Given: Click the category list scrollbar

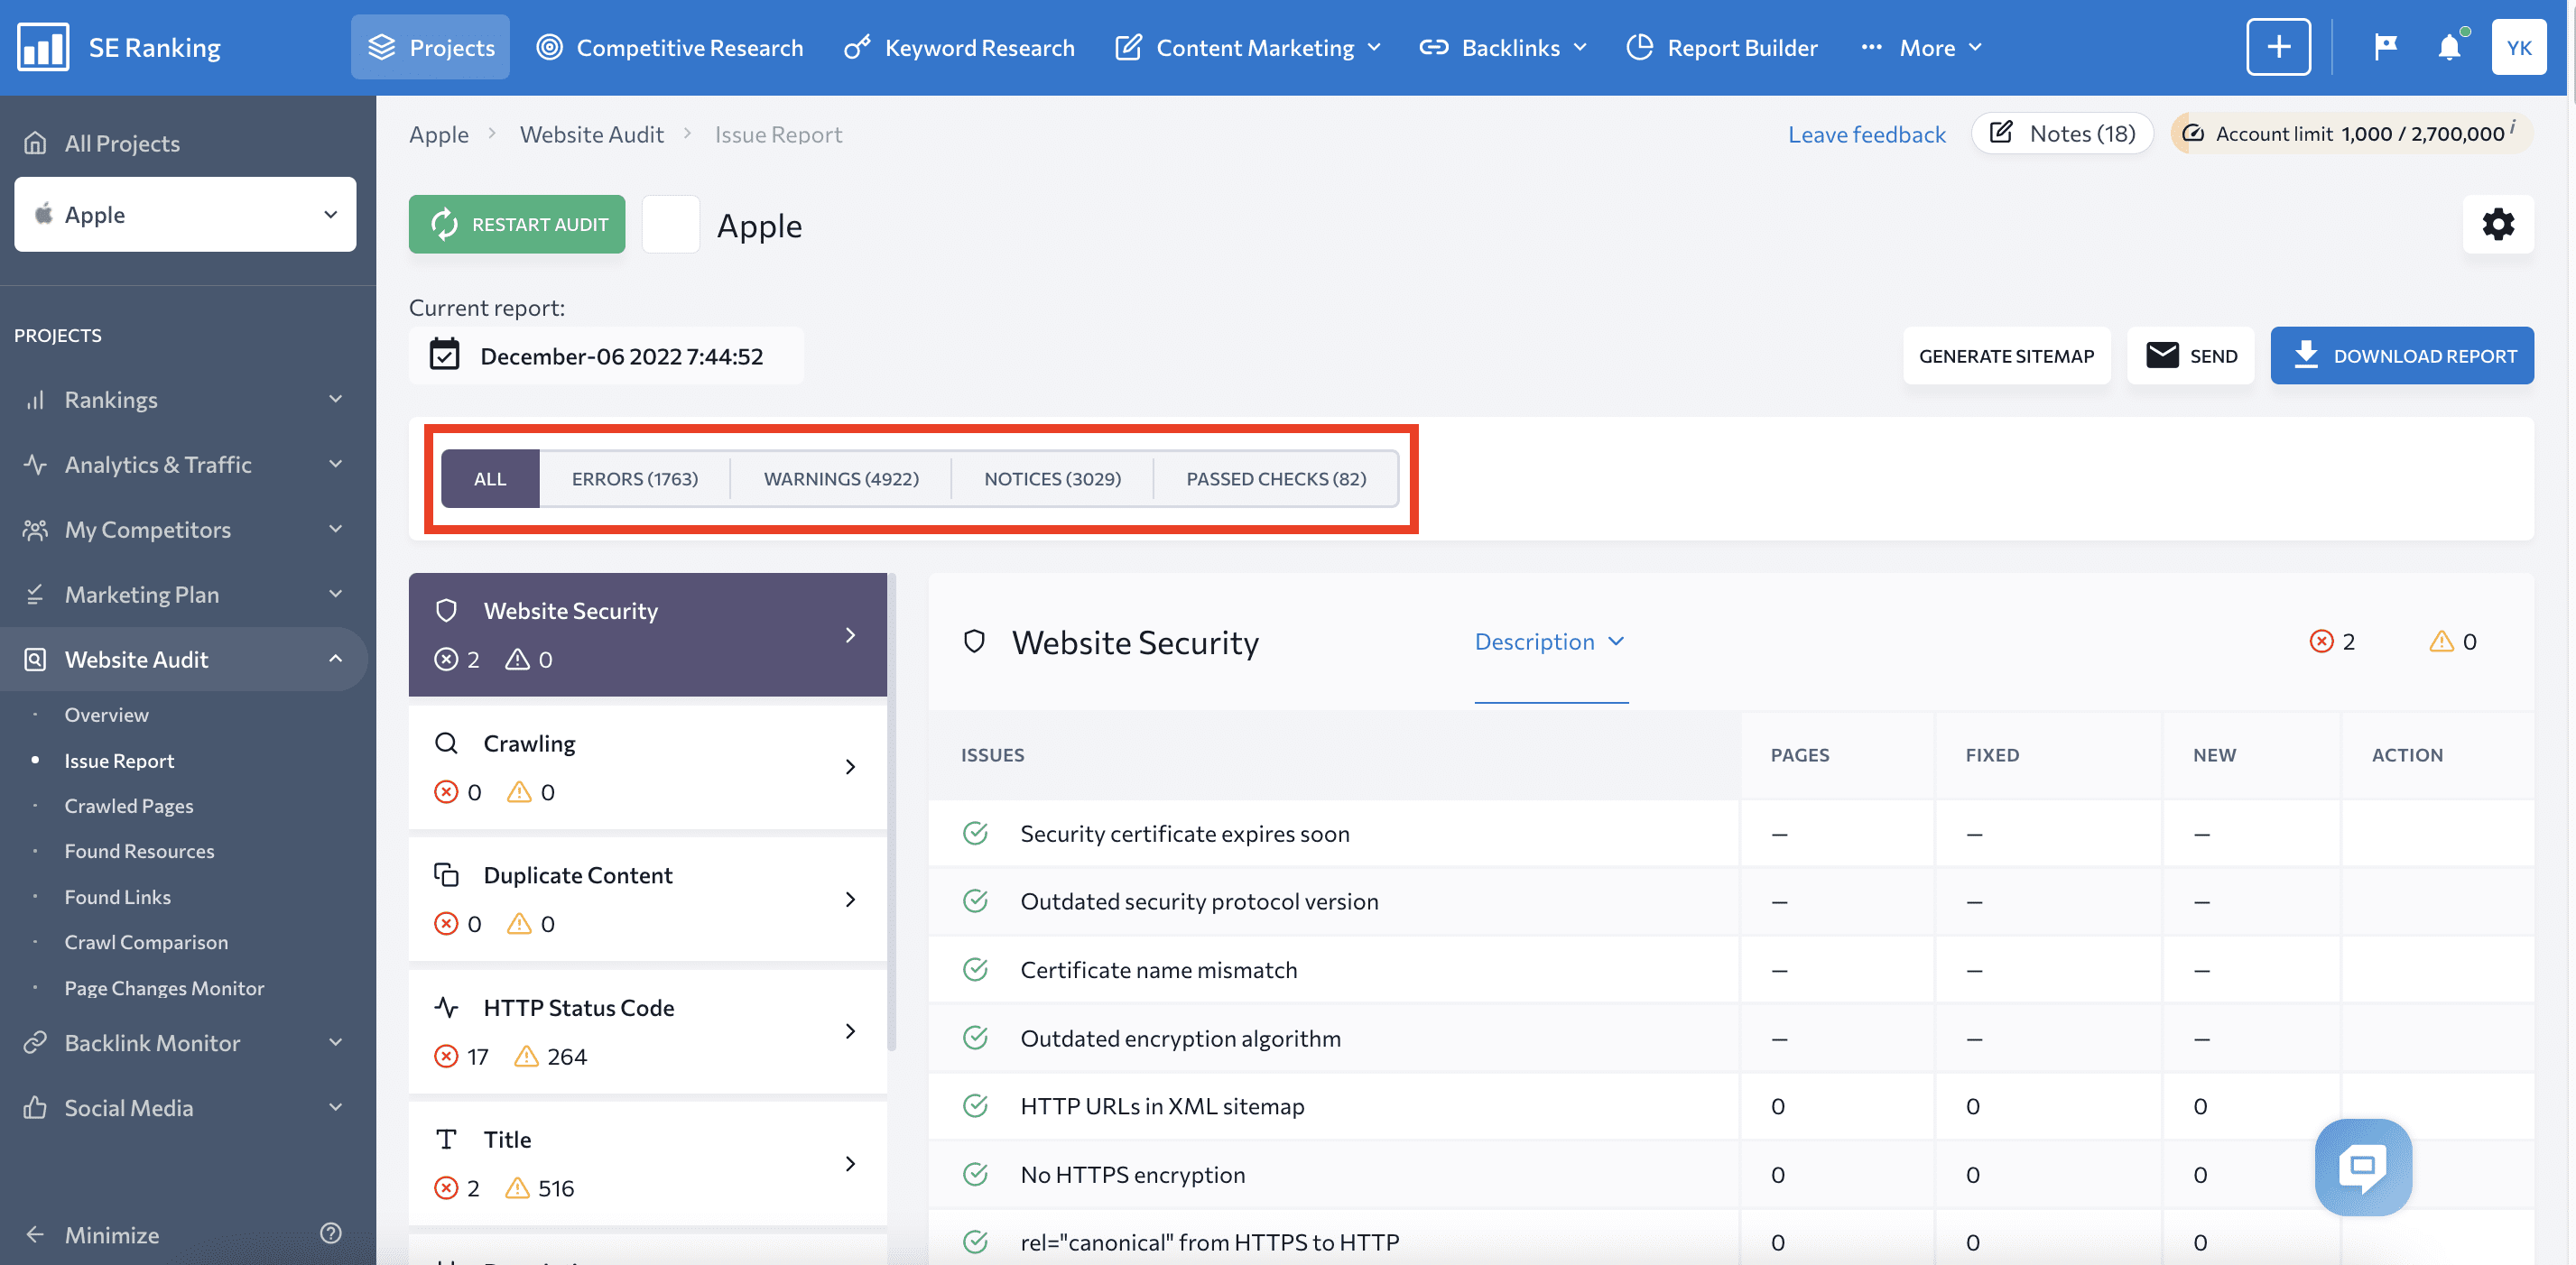Looking at the screenshot, I should (891, 812).
